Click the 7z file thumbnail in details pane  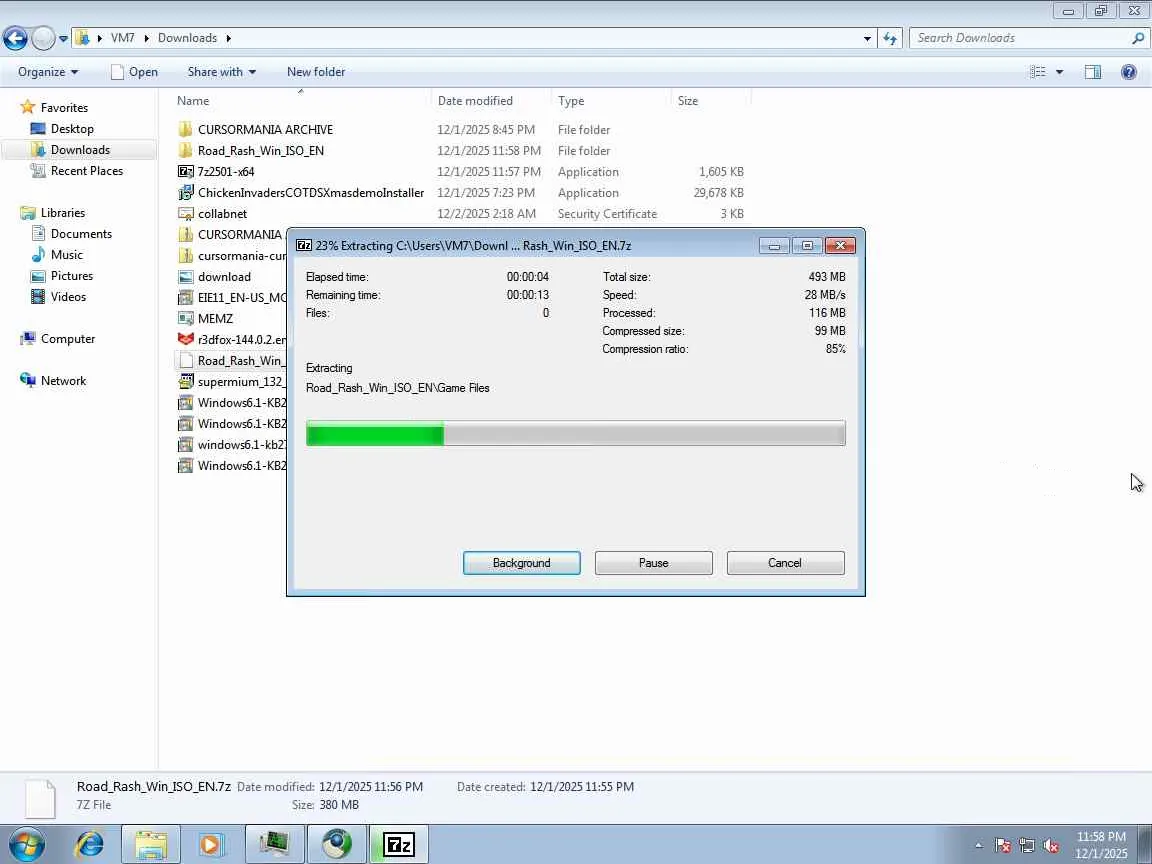pos(40,798)
